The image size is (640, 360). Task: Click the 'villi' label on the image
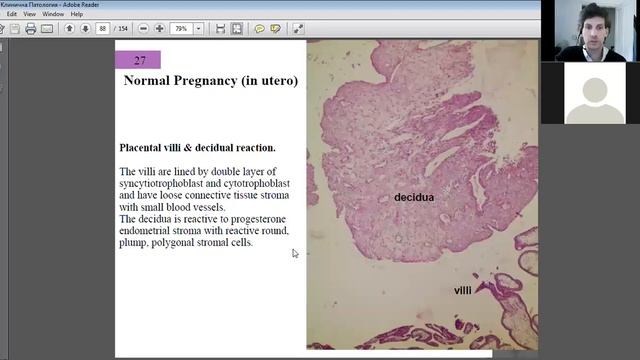tap(462, 290)
